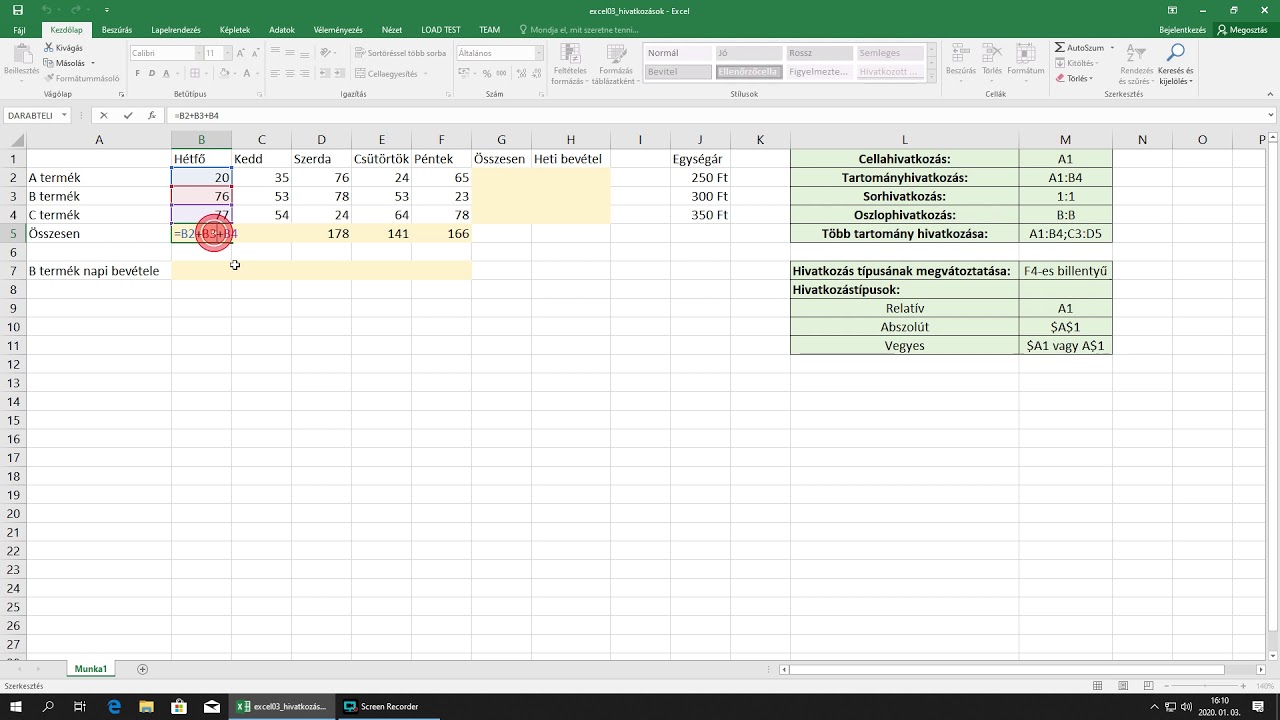Expand the formula bar
This screenshot has width=1280, height=720.
(x=1270, y=116)
